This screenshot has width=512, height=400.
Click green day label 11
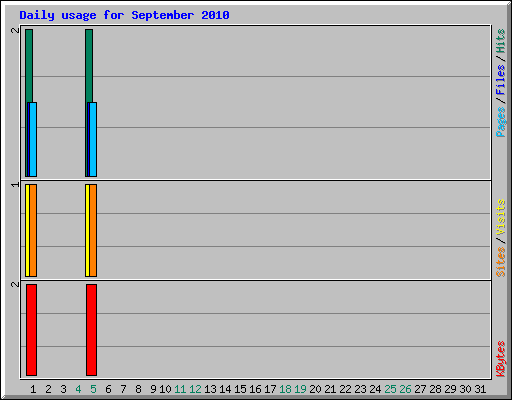click(180, 389)
